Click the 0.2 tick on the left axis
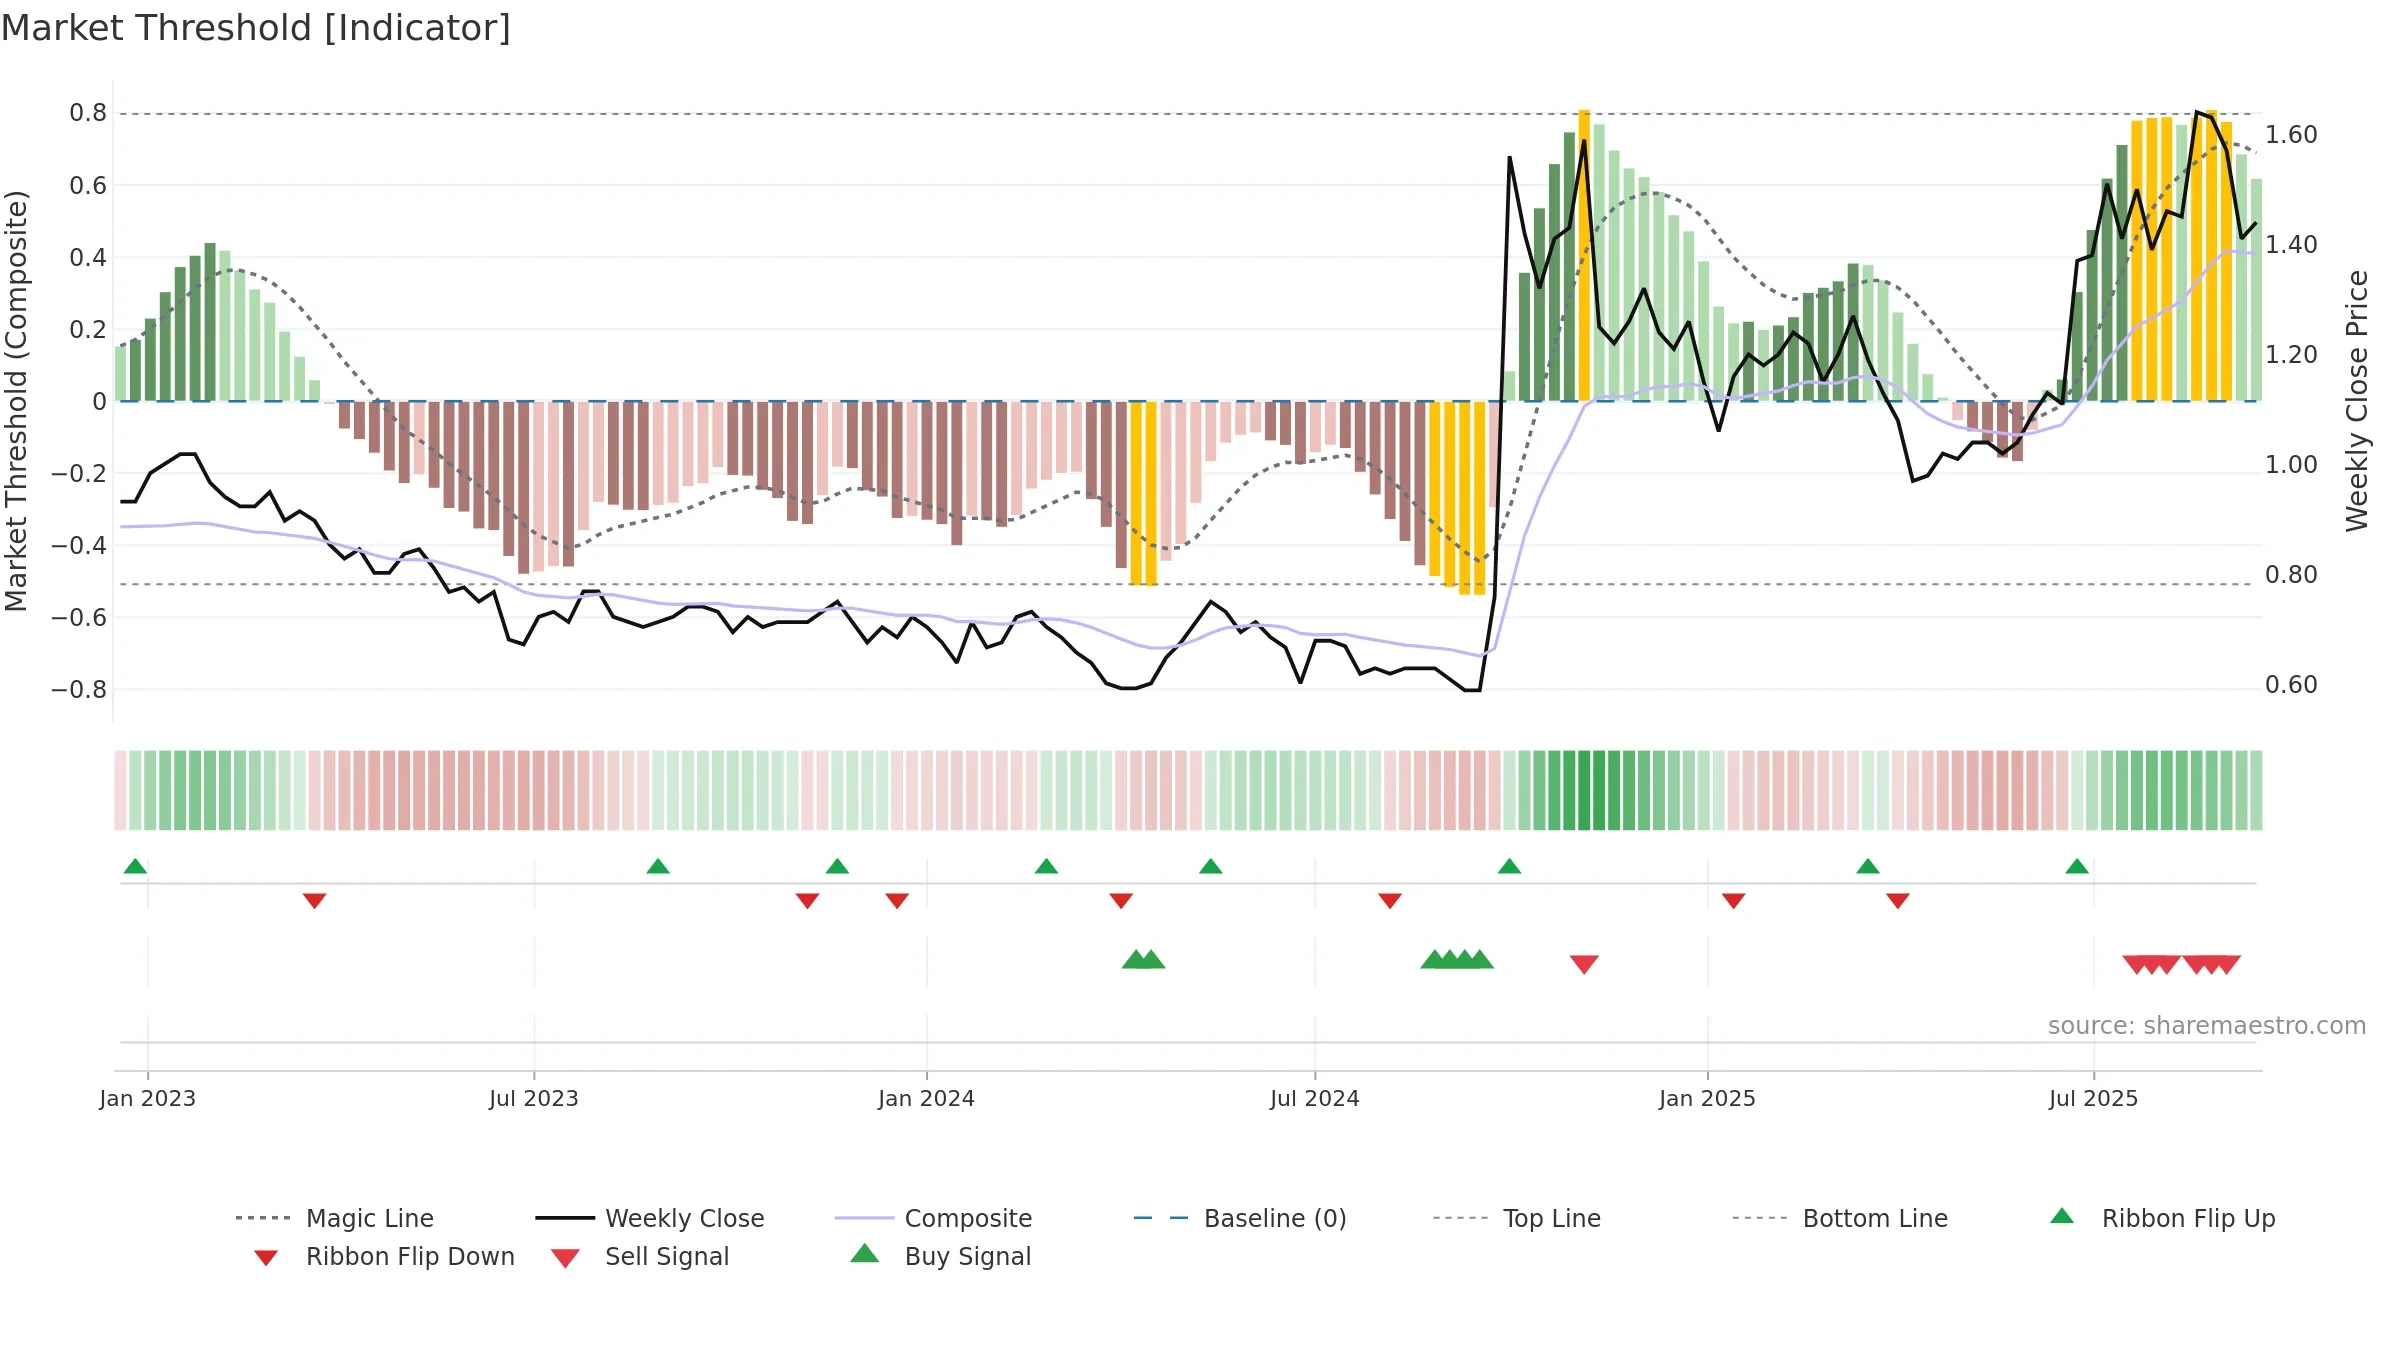 pyautogui.click(x=88, y=329)
